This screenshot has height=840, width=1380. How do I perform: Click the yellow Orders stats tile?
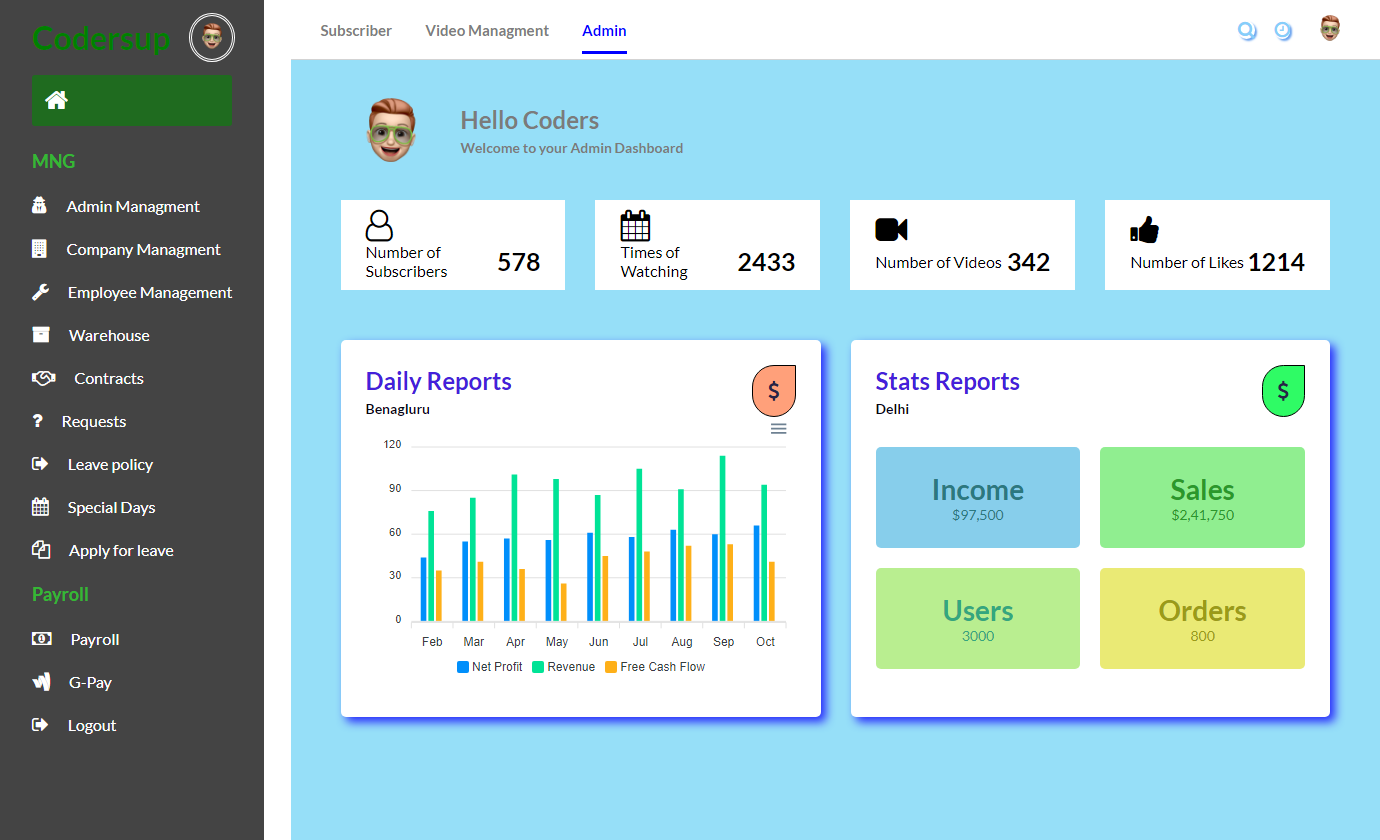click(1202, 618)
